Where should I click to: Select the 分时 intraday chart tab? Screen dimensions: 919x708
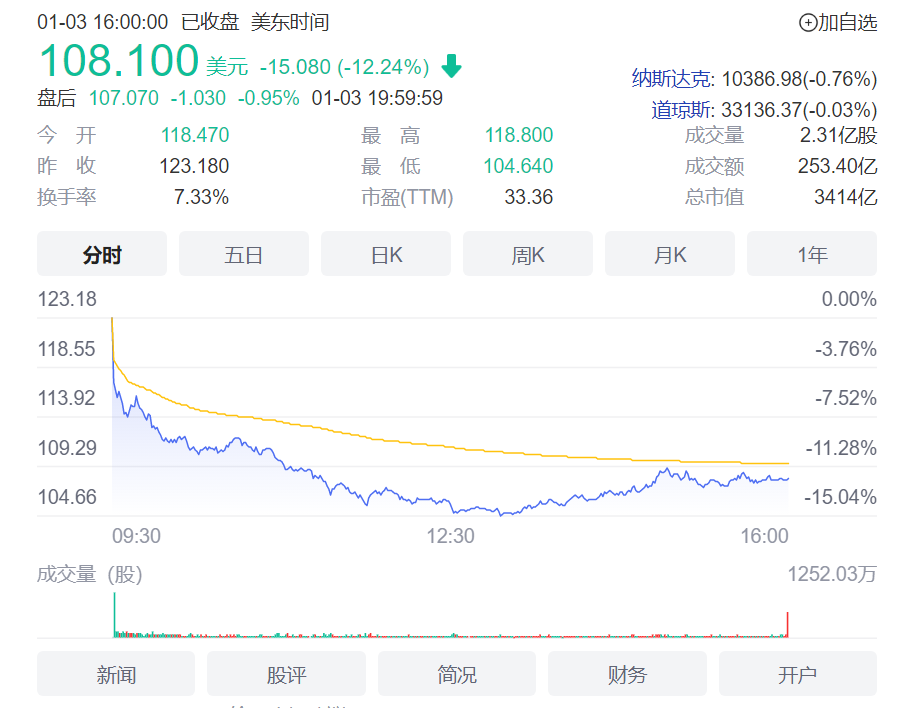[101, 254]
